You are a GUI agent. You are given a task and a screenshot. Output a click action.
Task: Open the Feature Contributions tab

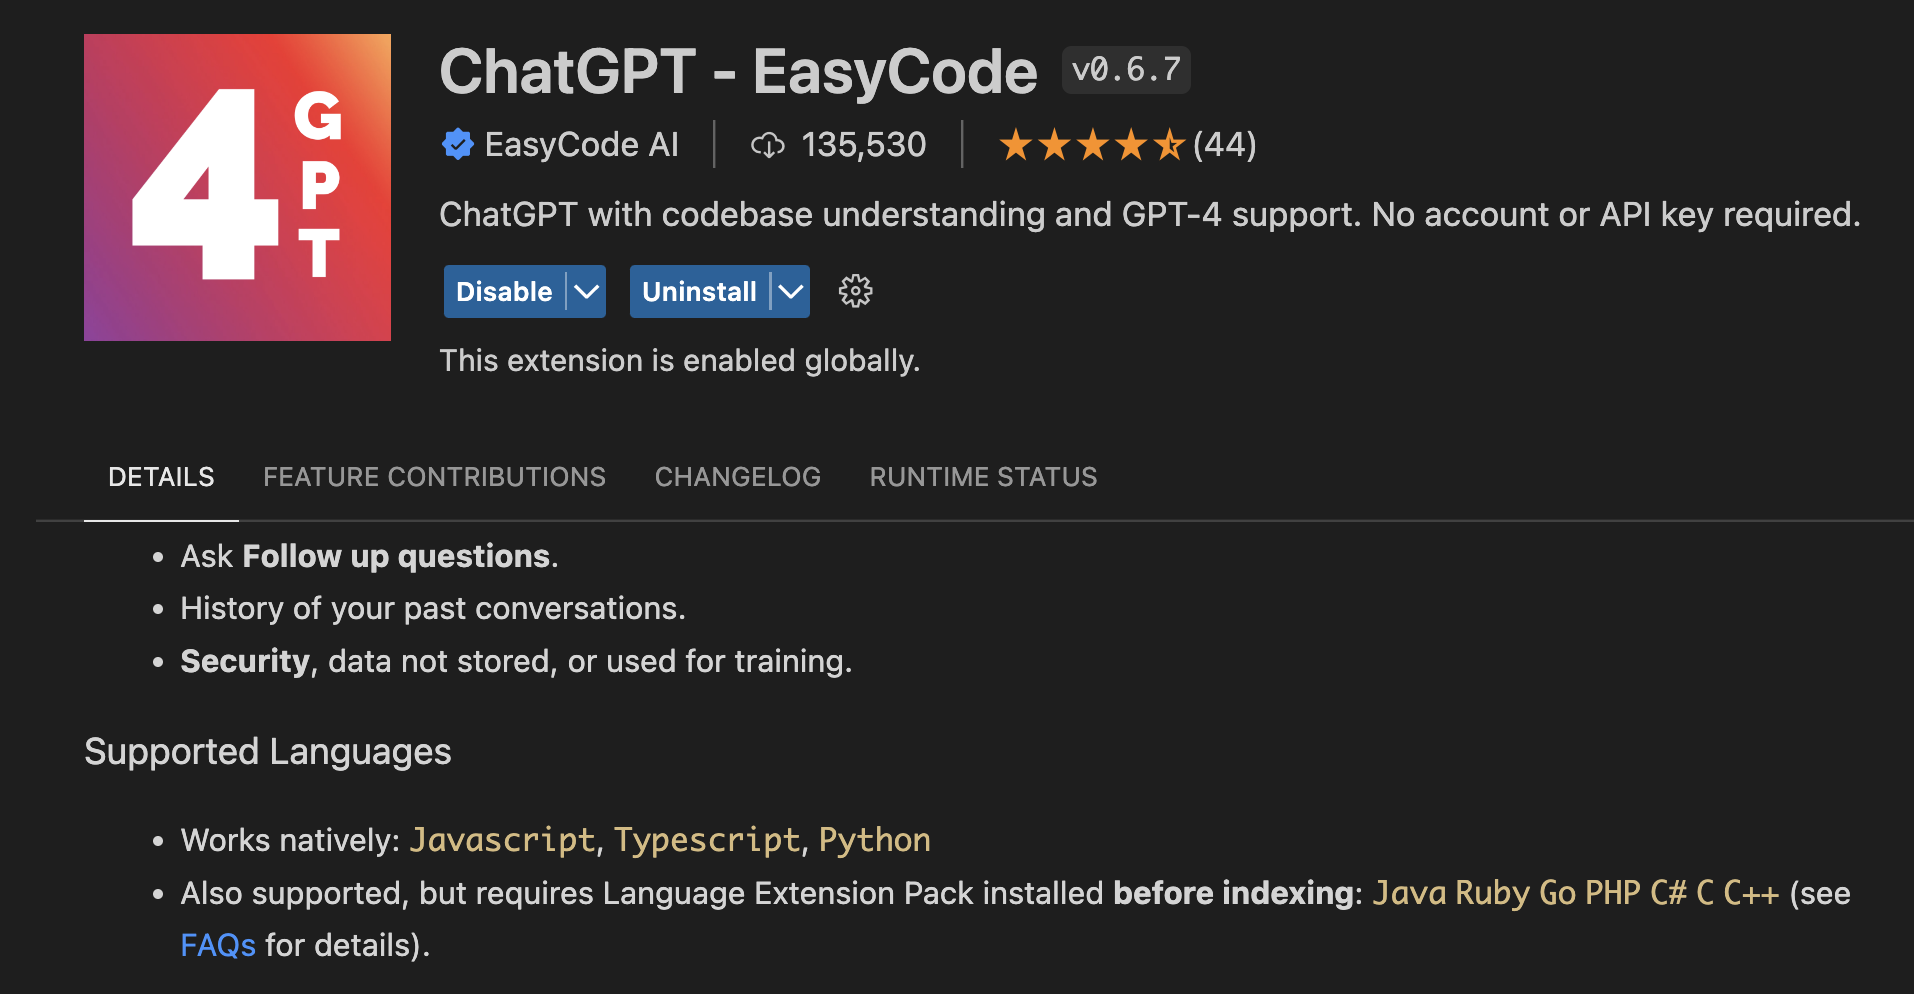[434, 477]
